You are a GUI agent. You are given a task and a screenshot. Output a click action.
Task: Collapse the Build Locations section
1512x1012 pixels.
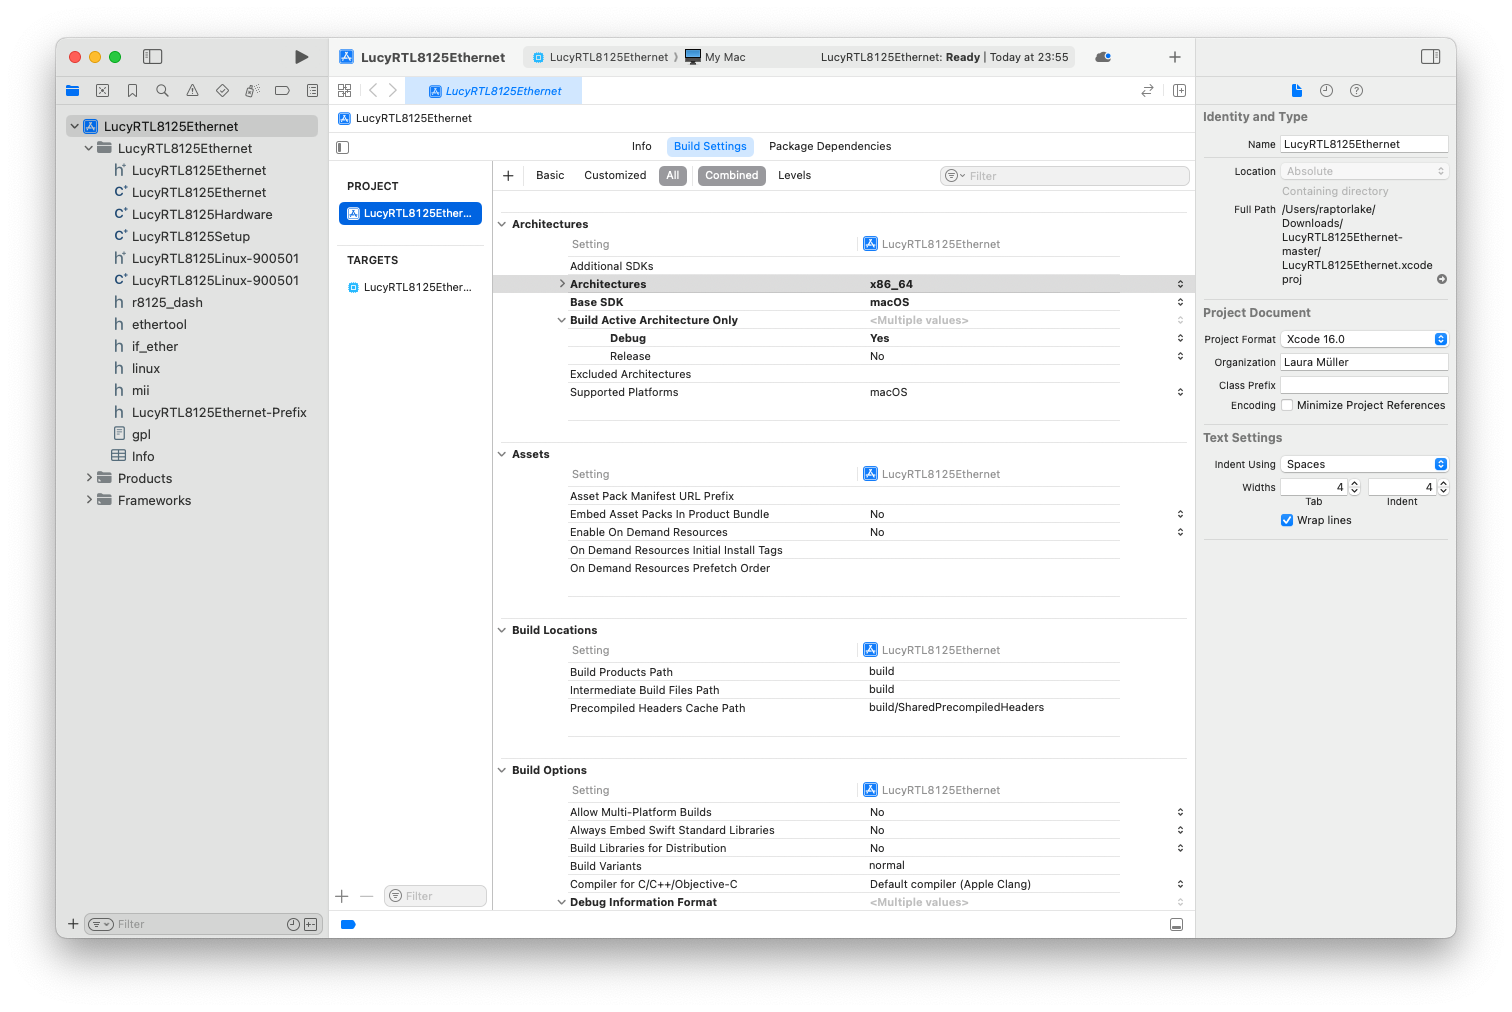tap(502, 631)
